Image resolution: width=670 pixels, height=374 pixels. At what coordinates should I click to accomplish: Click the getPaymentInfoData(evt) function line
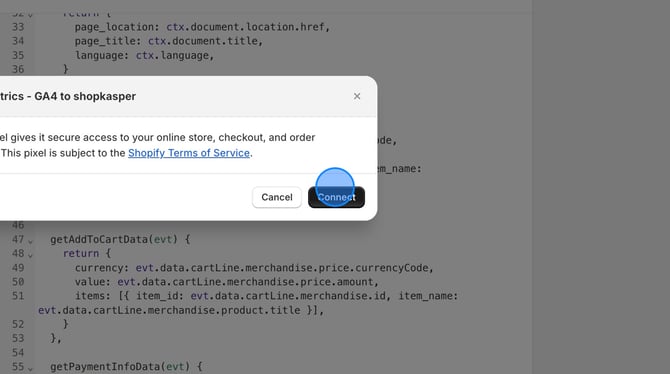126,367
